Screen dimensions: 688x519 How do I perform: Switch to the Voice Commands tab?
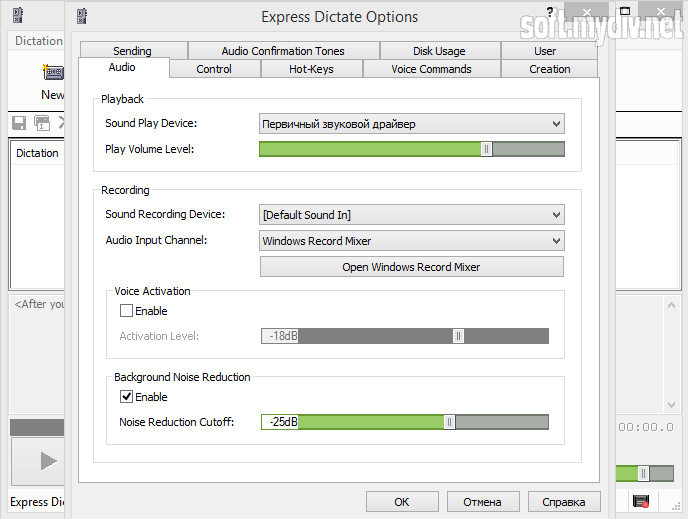click(431, 69)
